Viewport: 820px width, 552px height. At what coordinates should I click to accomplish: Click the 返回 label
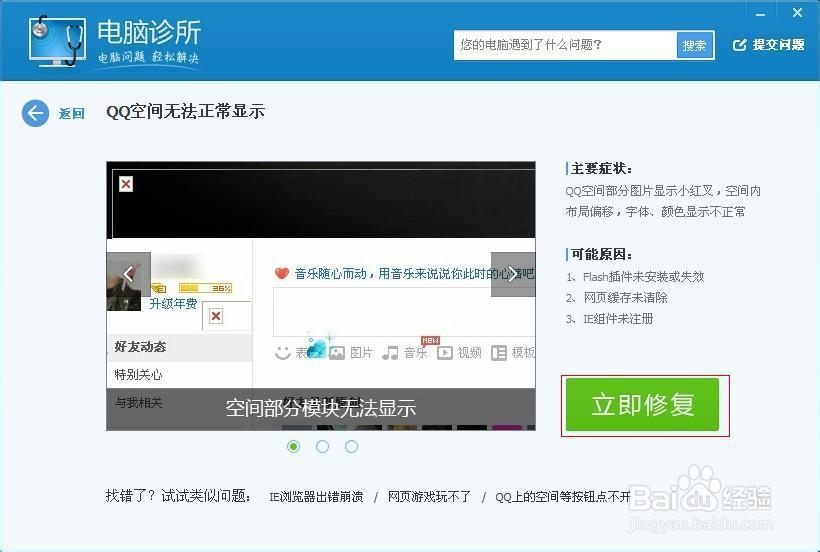point(72,113)
